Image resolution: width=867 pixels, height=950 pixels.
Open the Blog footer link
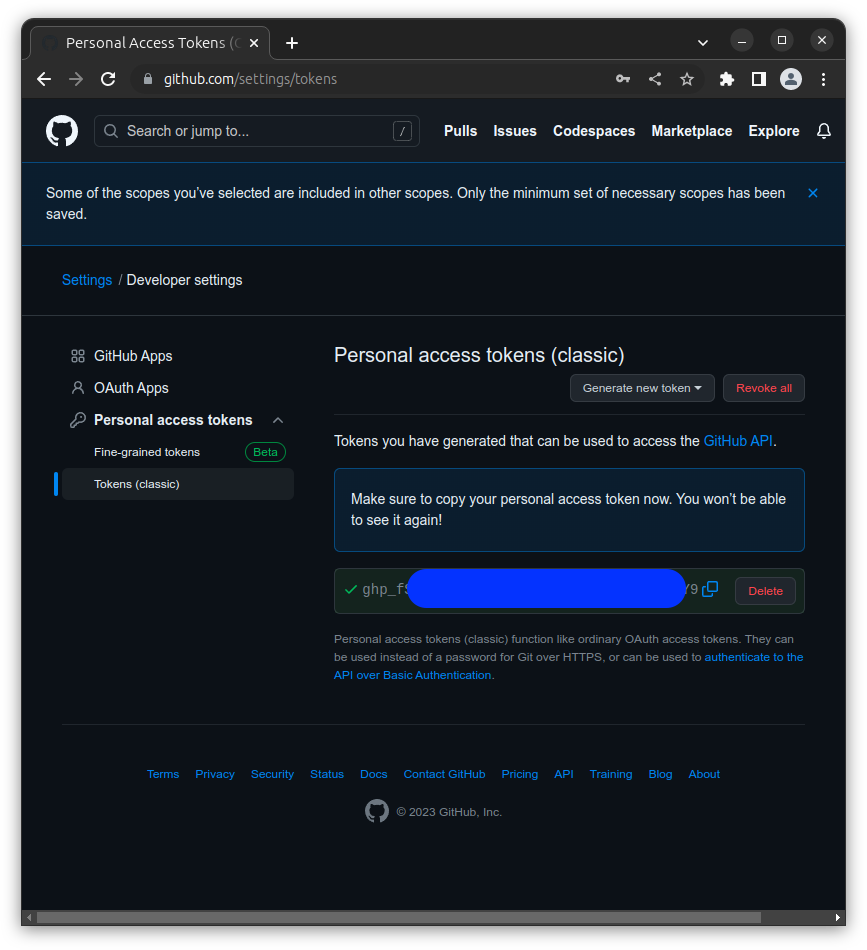click(660, 774)
